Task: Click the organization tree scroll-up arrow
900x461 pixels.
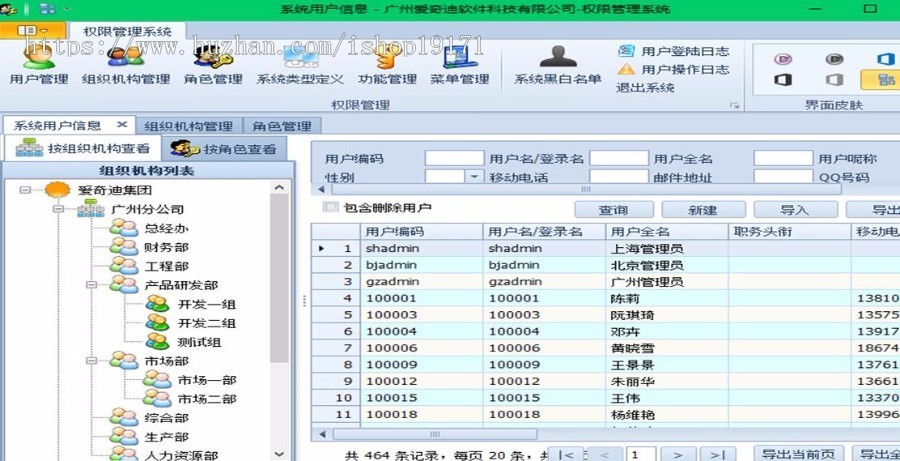Action: [280, 187]
